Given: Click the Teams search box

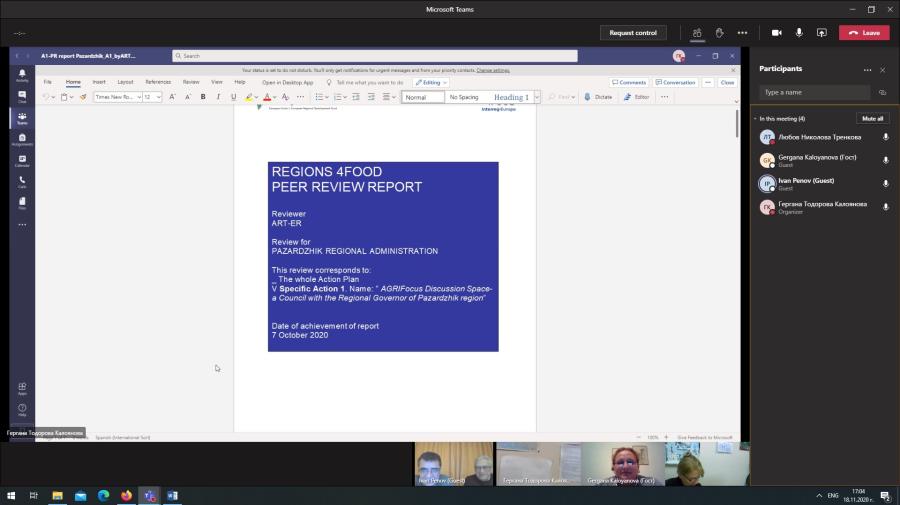Looking at the screenshot, I should tap(375, 56).
